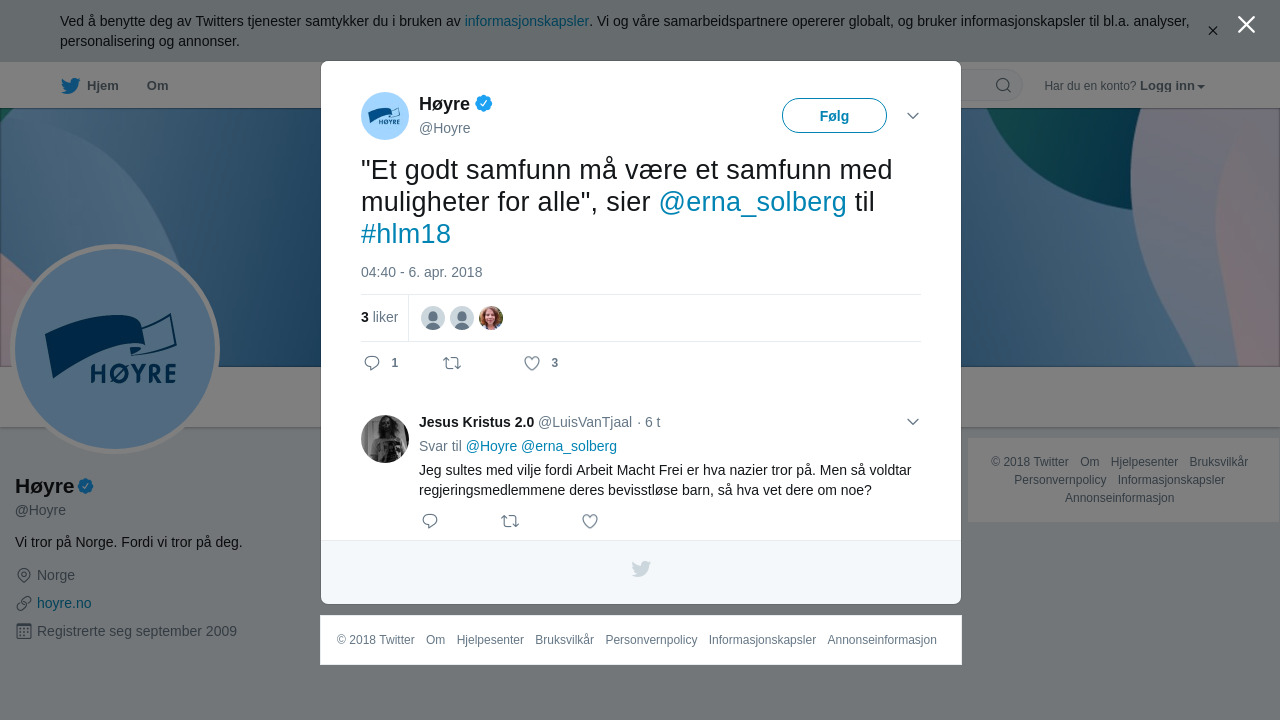1280x720 pixels.
Task: Open the Logg inn dropdown
Action: click(1172, 86)
